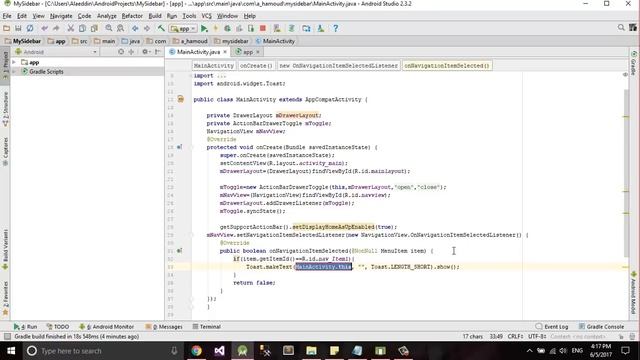Close the app editor tab
640x360 pixels.
point(258,52)
